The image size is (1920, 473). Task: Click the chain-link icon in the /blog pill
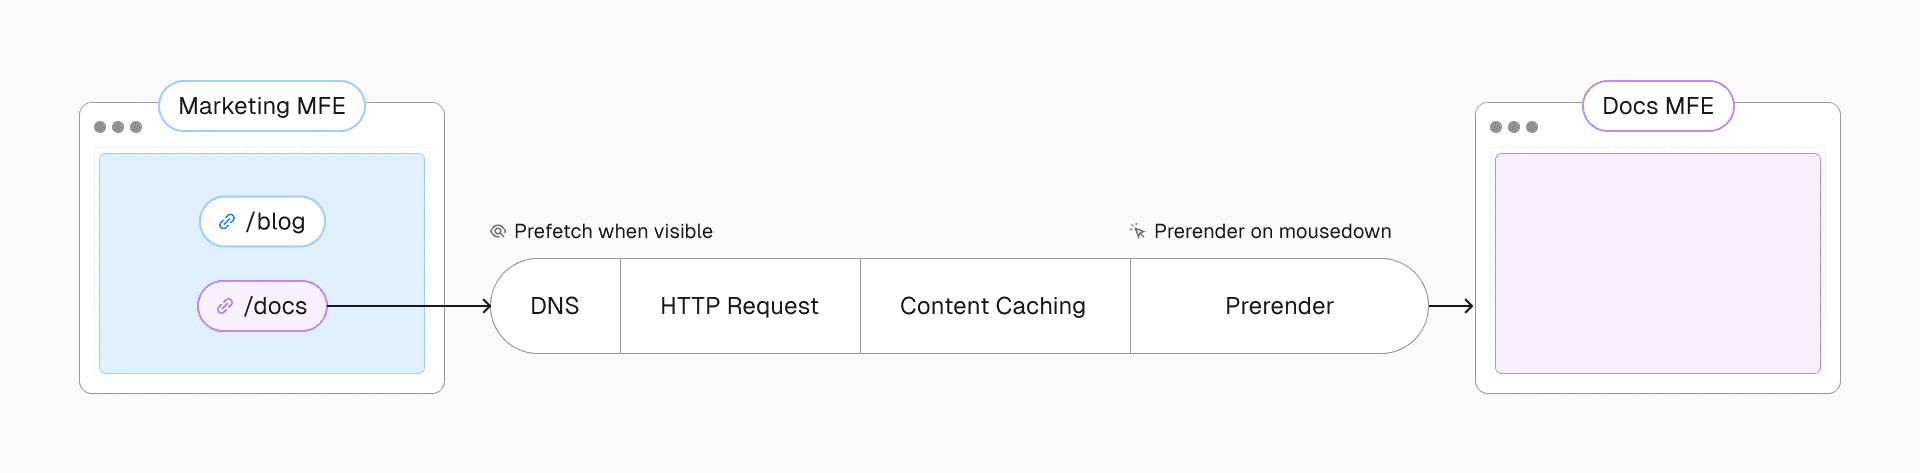pos(227,221)
